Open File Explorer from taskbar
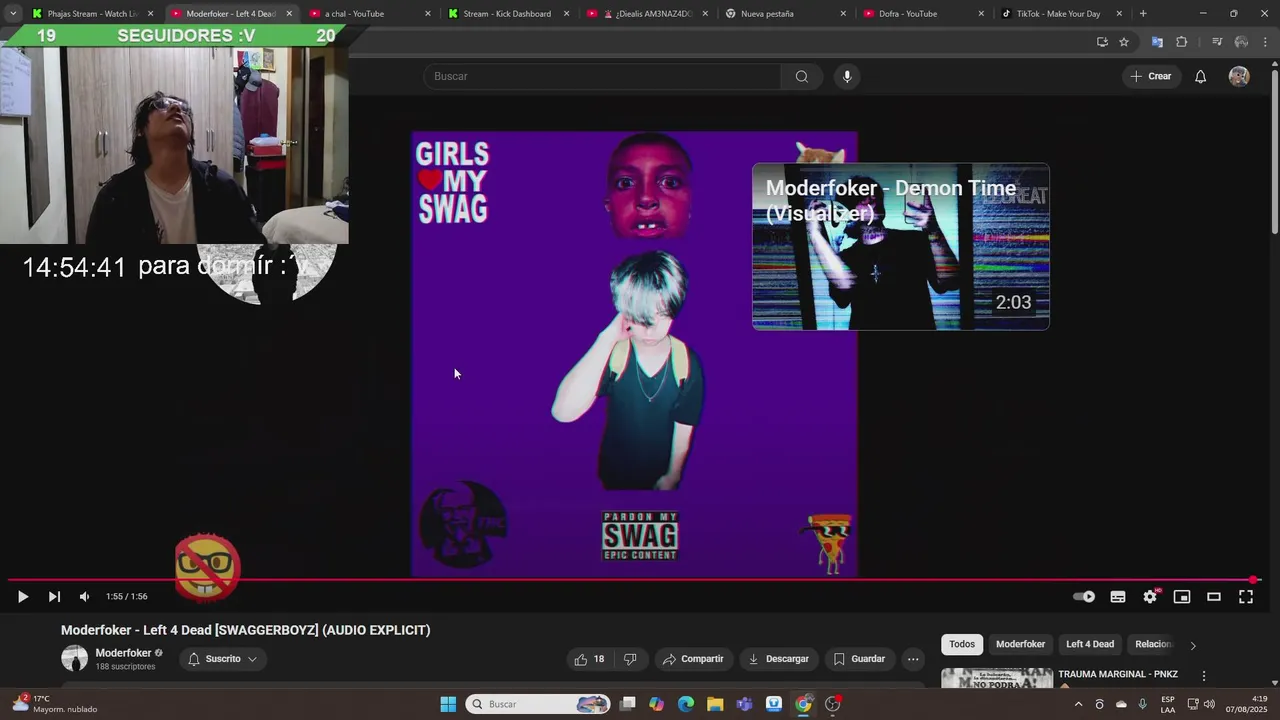This screenshot has height=720, width=1280. pos(715,704)
